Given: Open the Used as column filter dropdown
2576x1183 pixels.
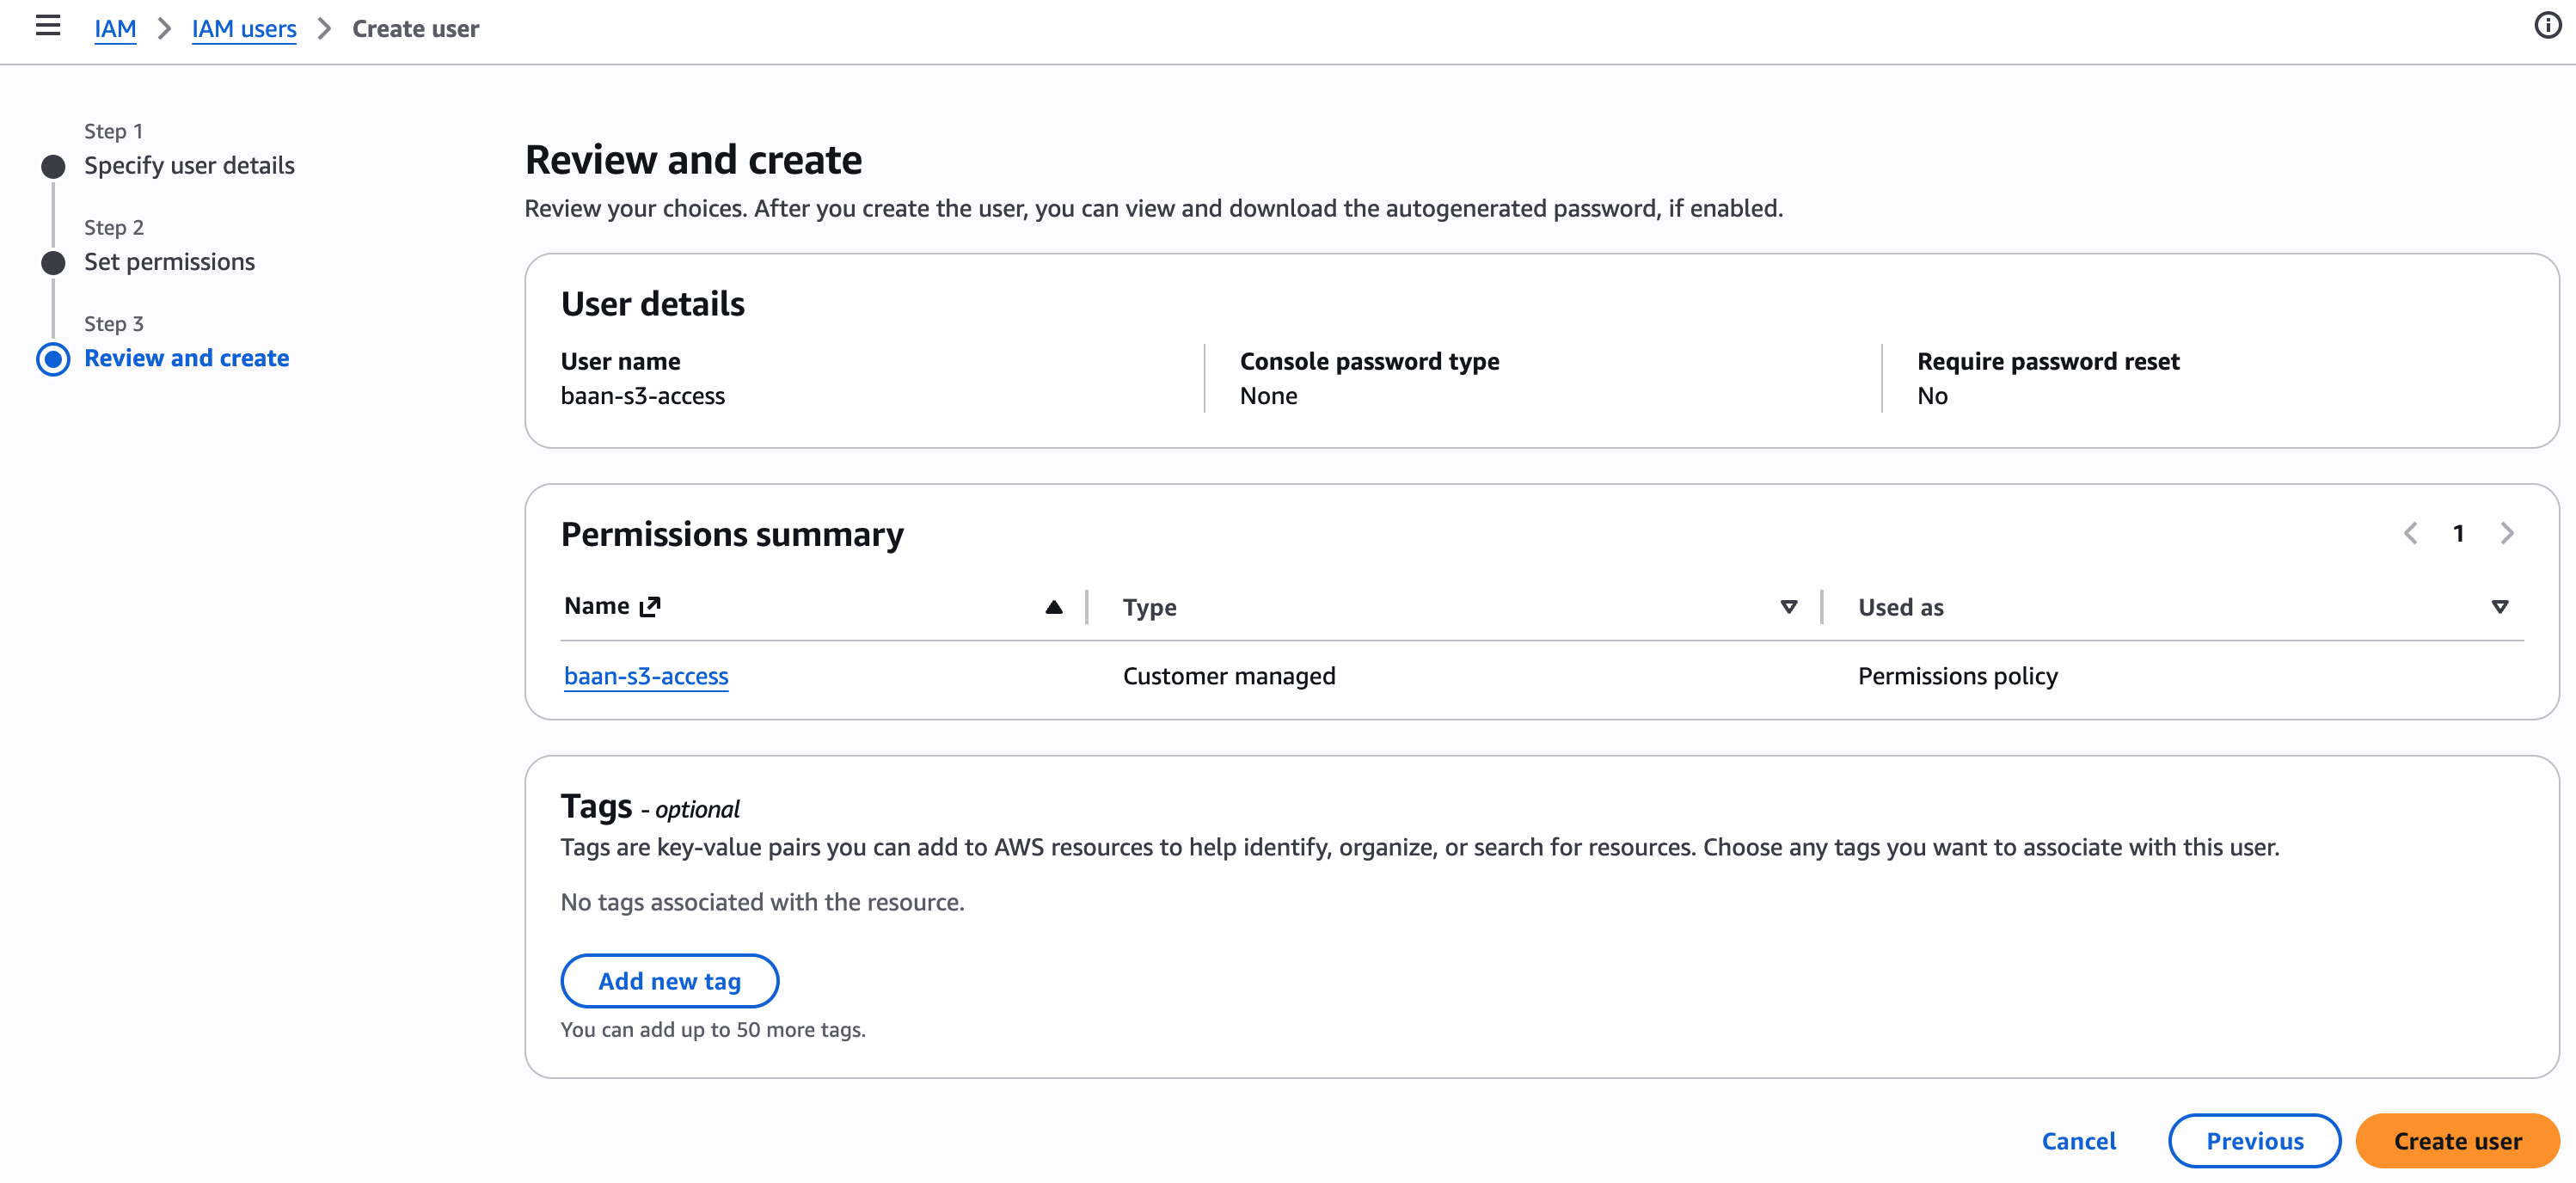Looking at the screenshot, I should pos(2499,607).
